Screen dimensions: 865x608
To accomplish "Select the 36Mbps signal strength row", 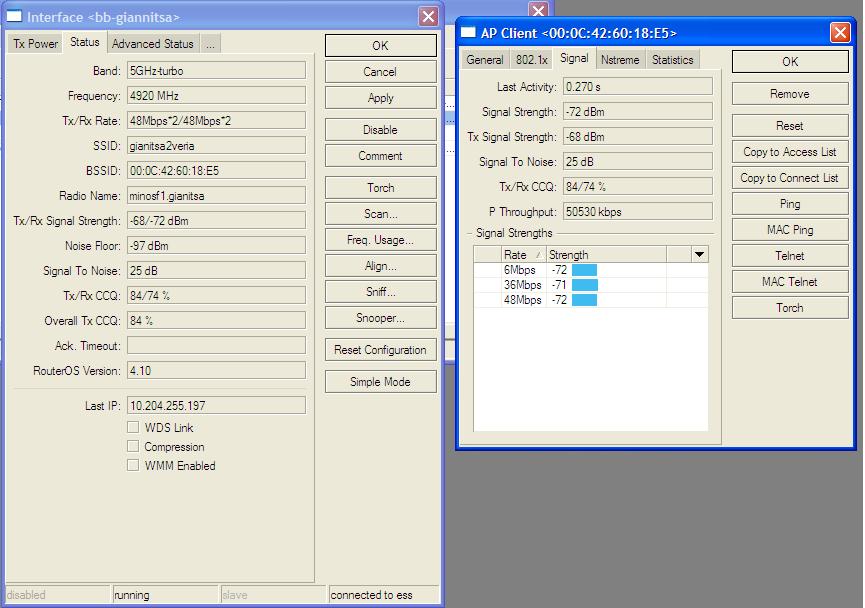I will point(590,285).
